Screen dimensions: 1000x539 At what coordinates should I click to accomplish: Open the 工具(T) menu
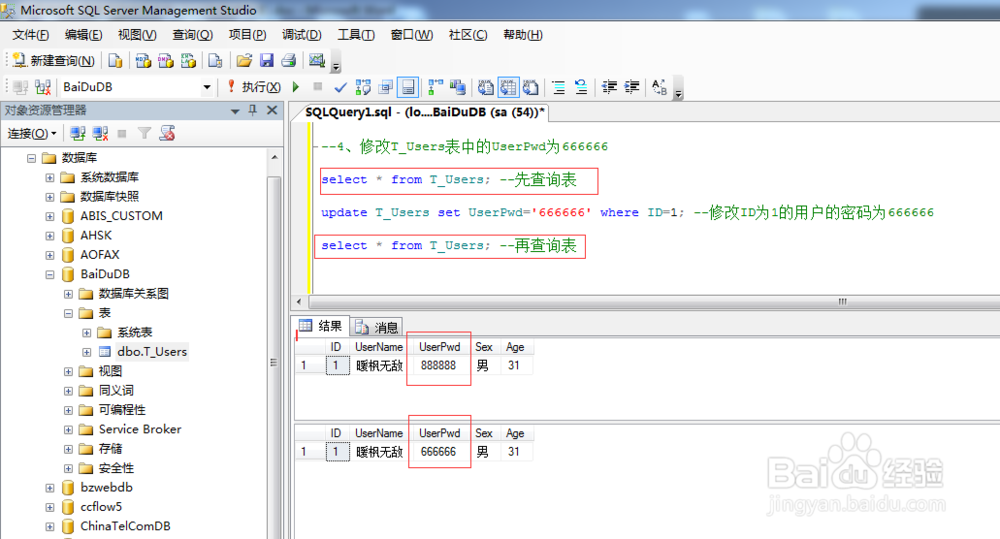[x=356, y=35]
